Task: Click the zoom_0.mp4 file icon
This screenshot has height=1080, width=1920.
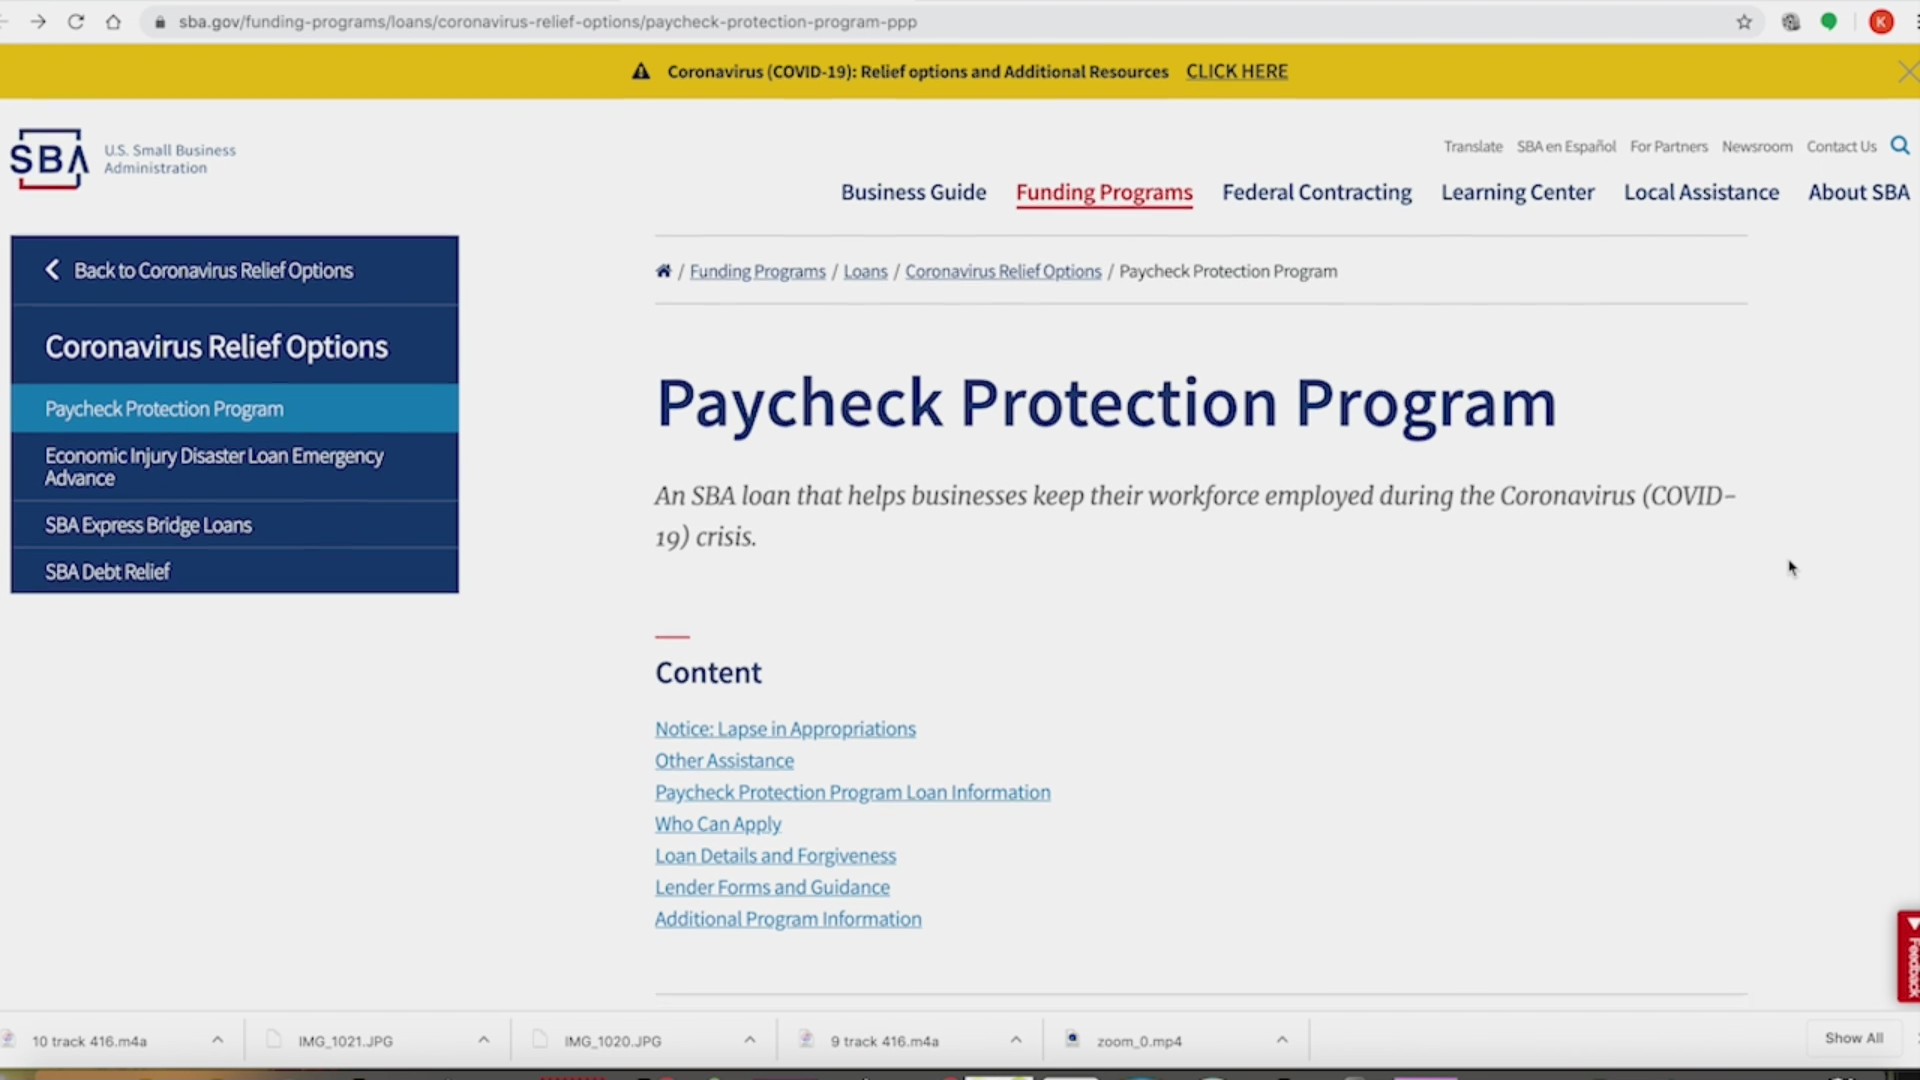Action: pyautogui.click(x=1072, y=1039)
